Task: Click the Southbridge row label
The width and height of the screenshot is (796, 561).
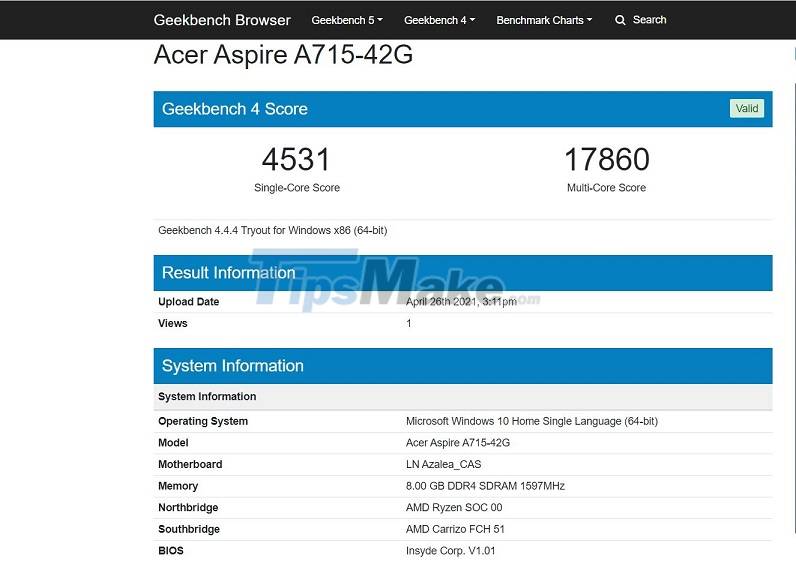Action: 189,529
